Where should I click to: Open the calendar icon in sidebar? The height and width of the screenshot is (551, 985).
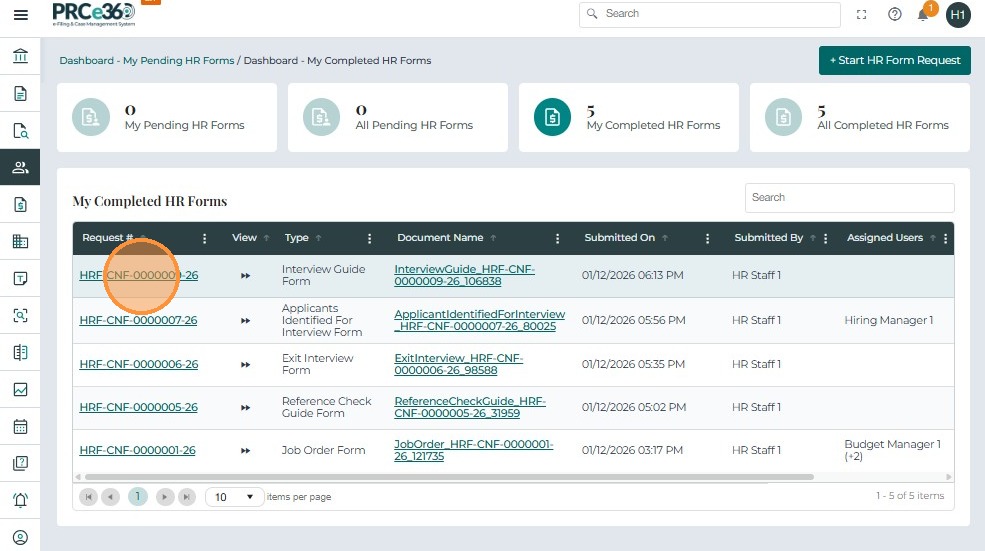pos(20,426)
